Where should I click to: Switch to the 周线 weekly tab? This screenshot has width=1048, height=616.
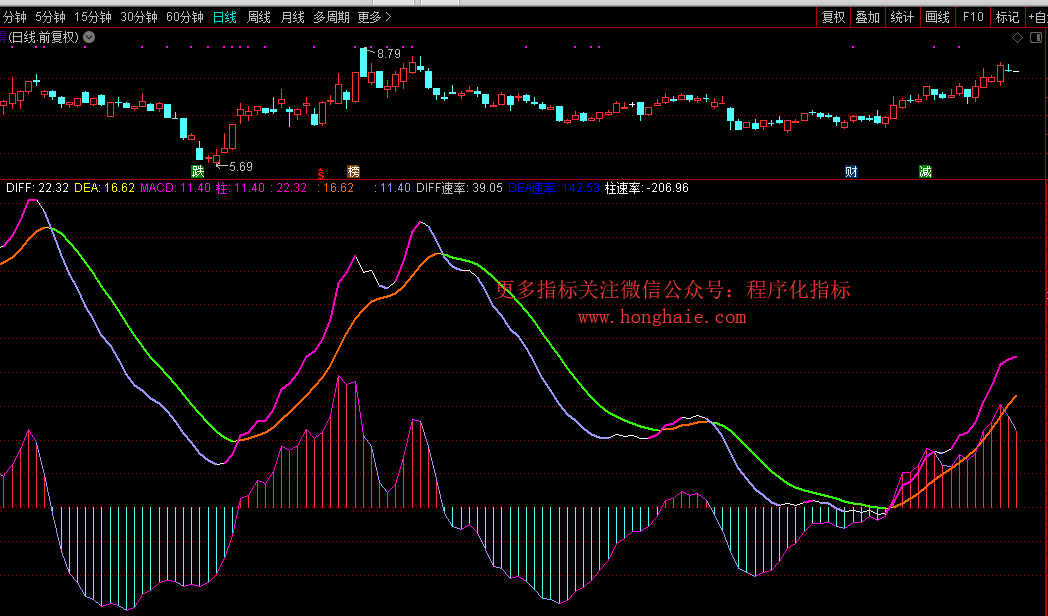259,17
